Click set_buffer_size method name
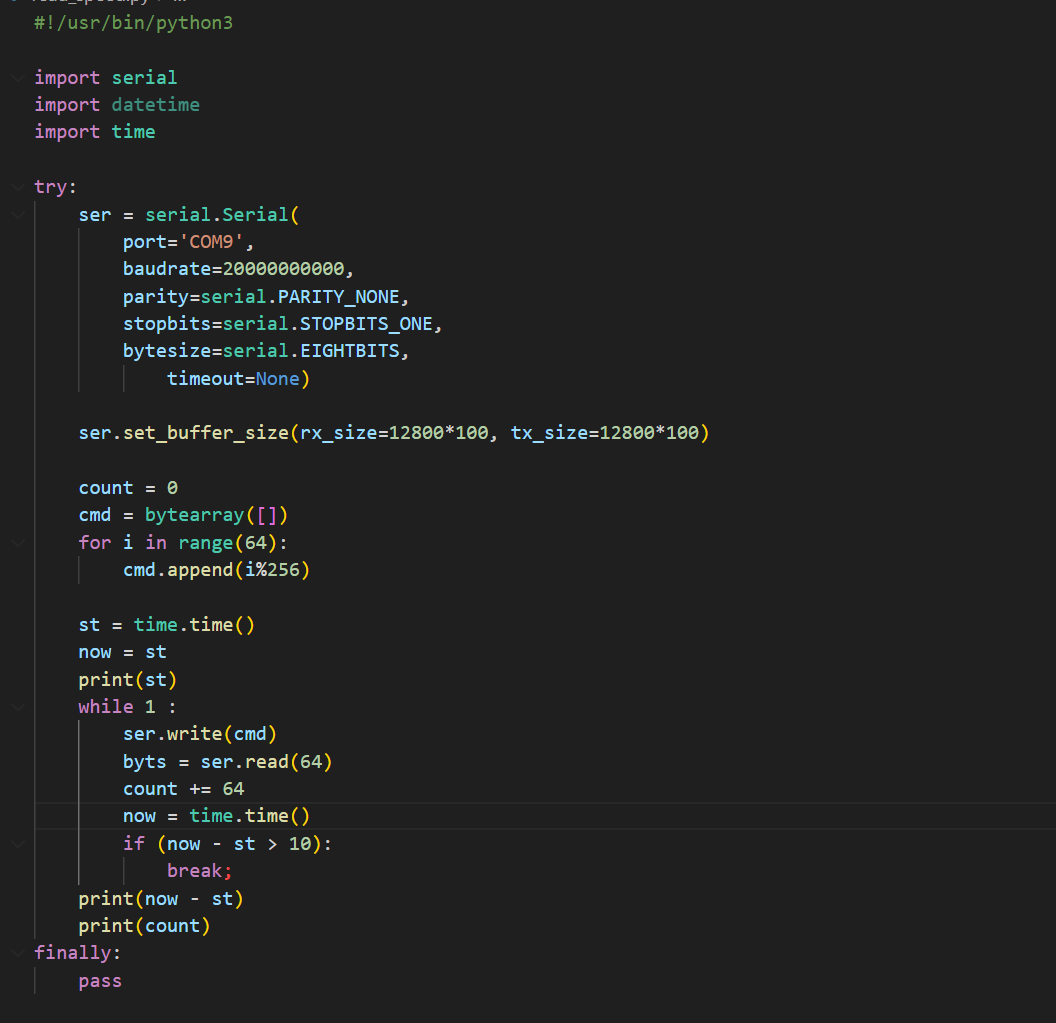1056x1023 pixels. pos(206,433)
